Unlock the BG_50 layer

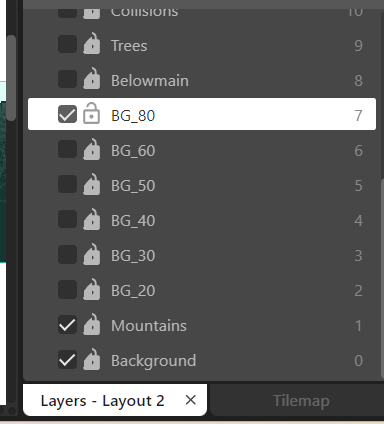91,184
